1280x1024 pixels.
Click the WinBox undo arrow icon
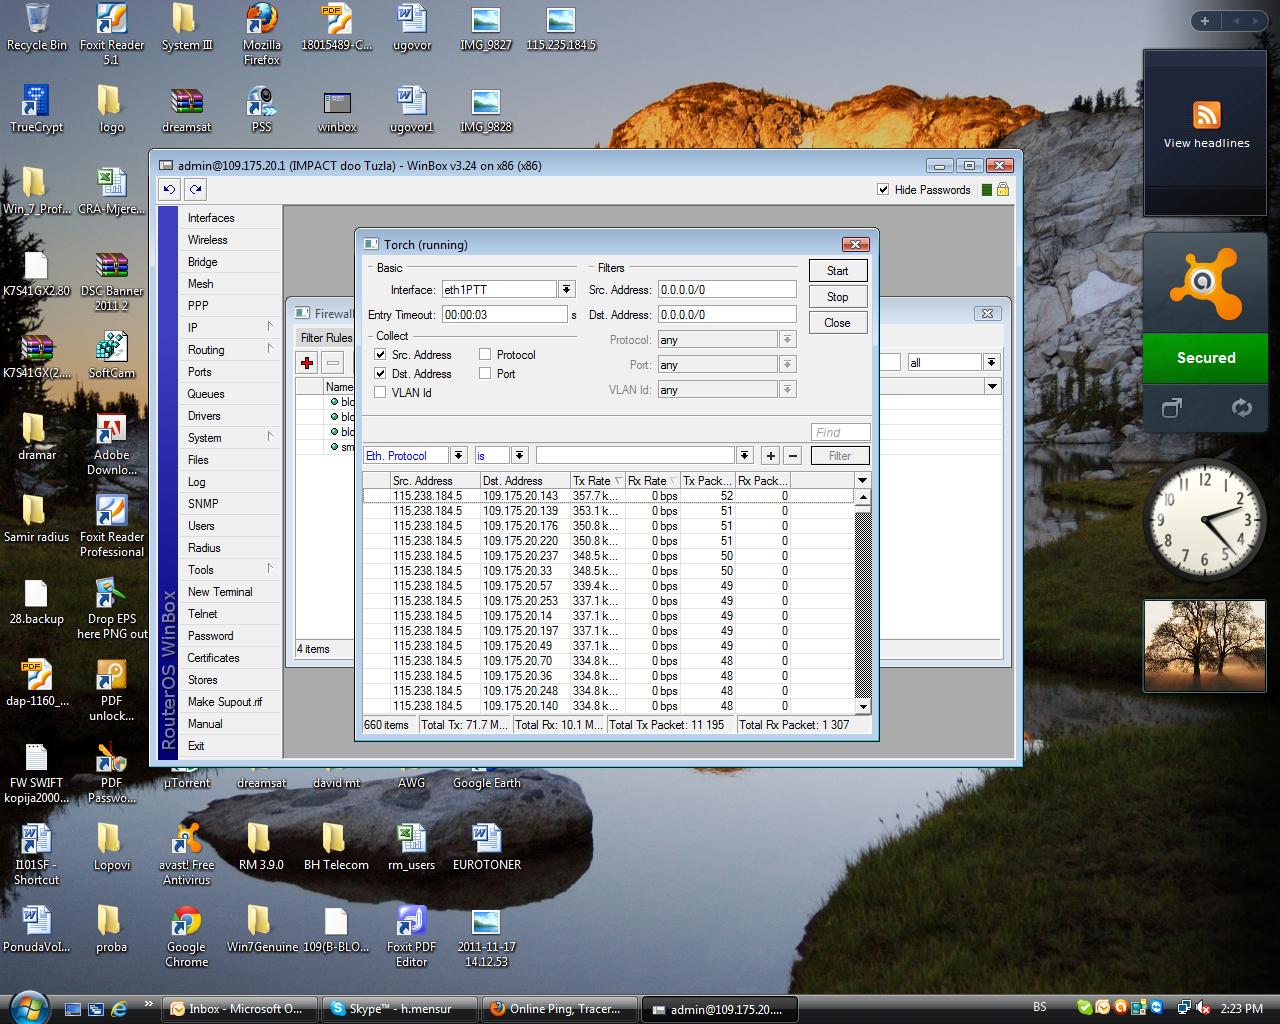pos(169,189)
